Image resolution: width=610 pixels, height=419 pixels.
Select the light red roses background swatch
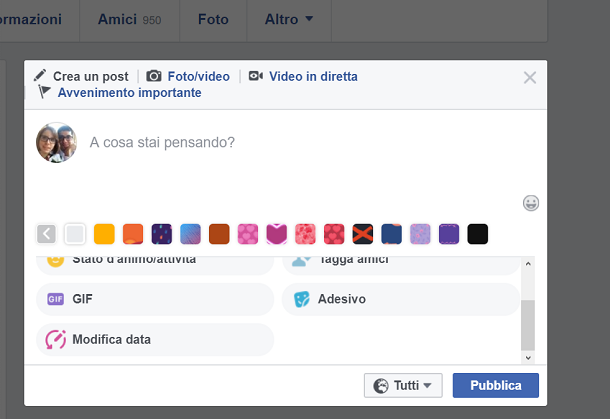[x=305, y=234]
